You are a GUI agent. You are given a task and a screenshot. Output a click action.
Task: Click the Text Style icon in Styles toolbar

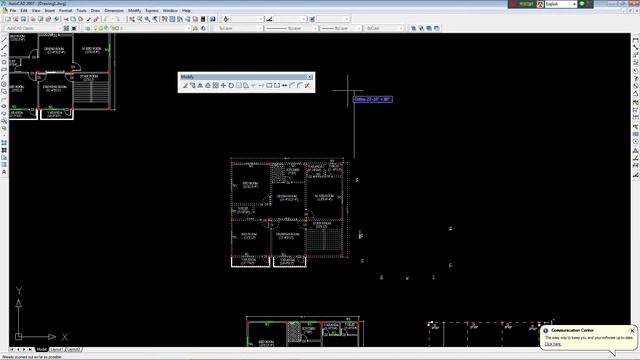(x=226, y=19)
